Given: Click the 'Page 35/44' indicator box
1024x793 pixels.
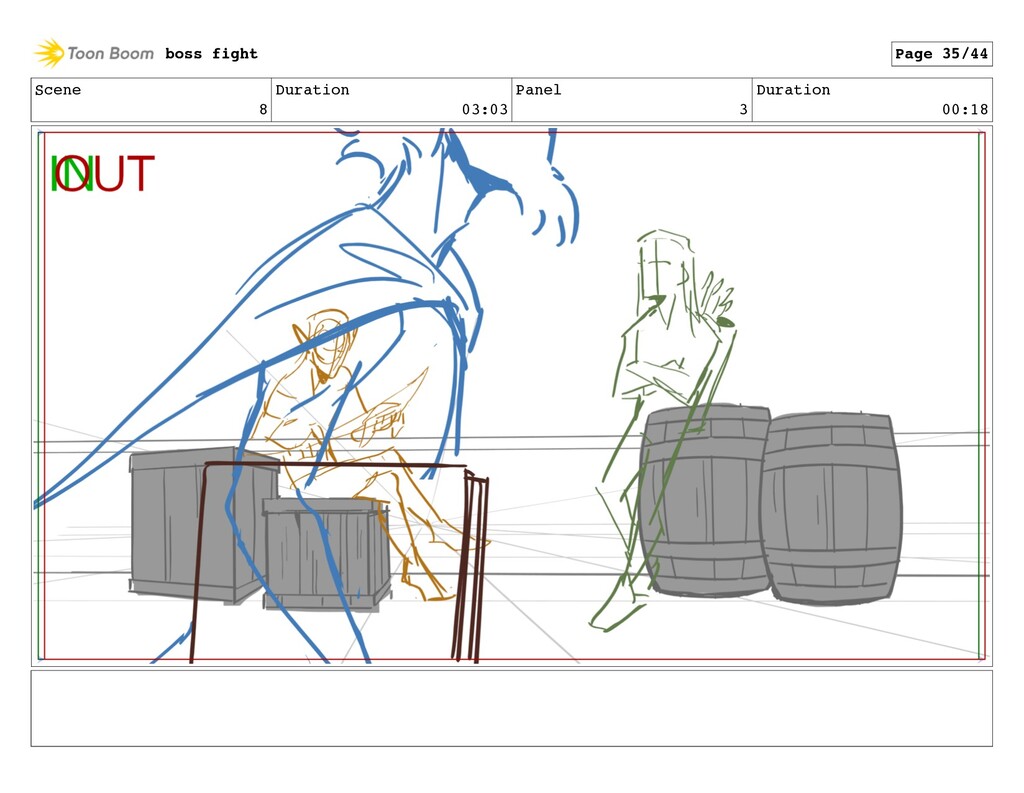Looking at the screenshot, I should 941,54.
